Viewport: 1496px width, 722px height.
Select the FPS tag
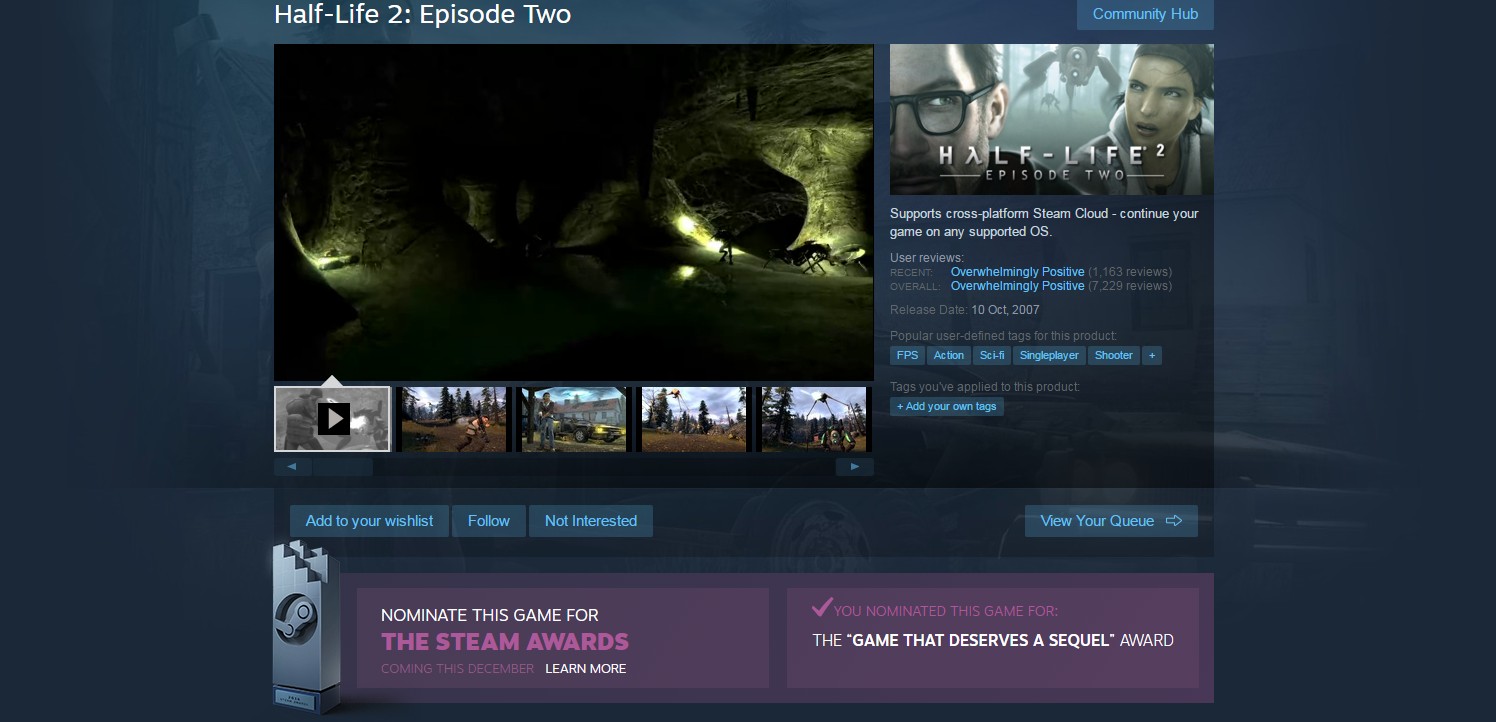[907, 355]
